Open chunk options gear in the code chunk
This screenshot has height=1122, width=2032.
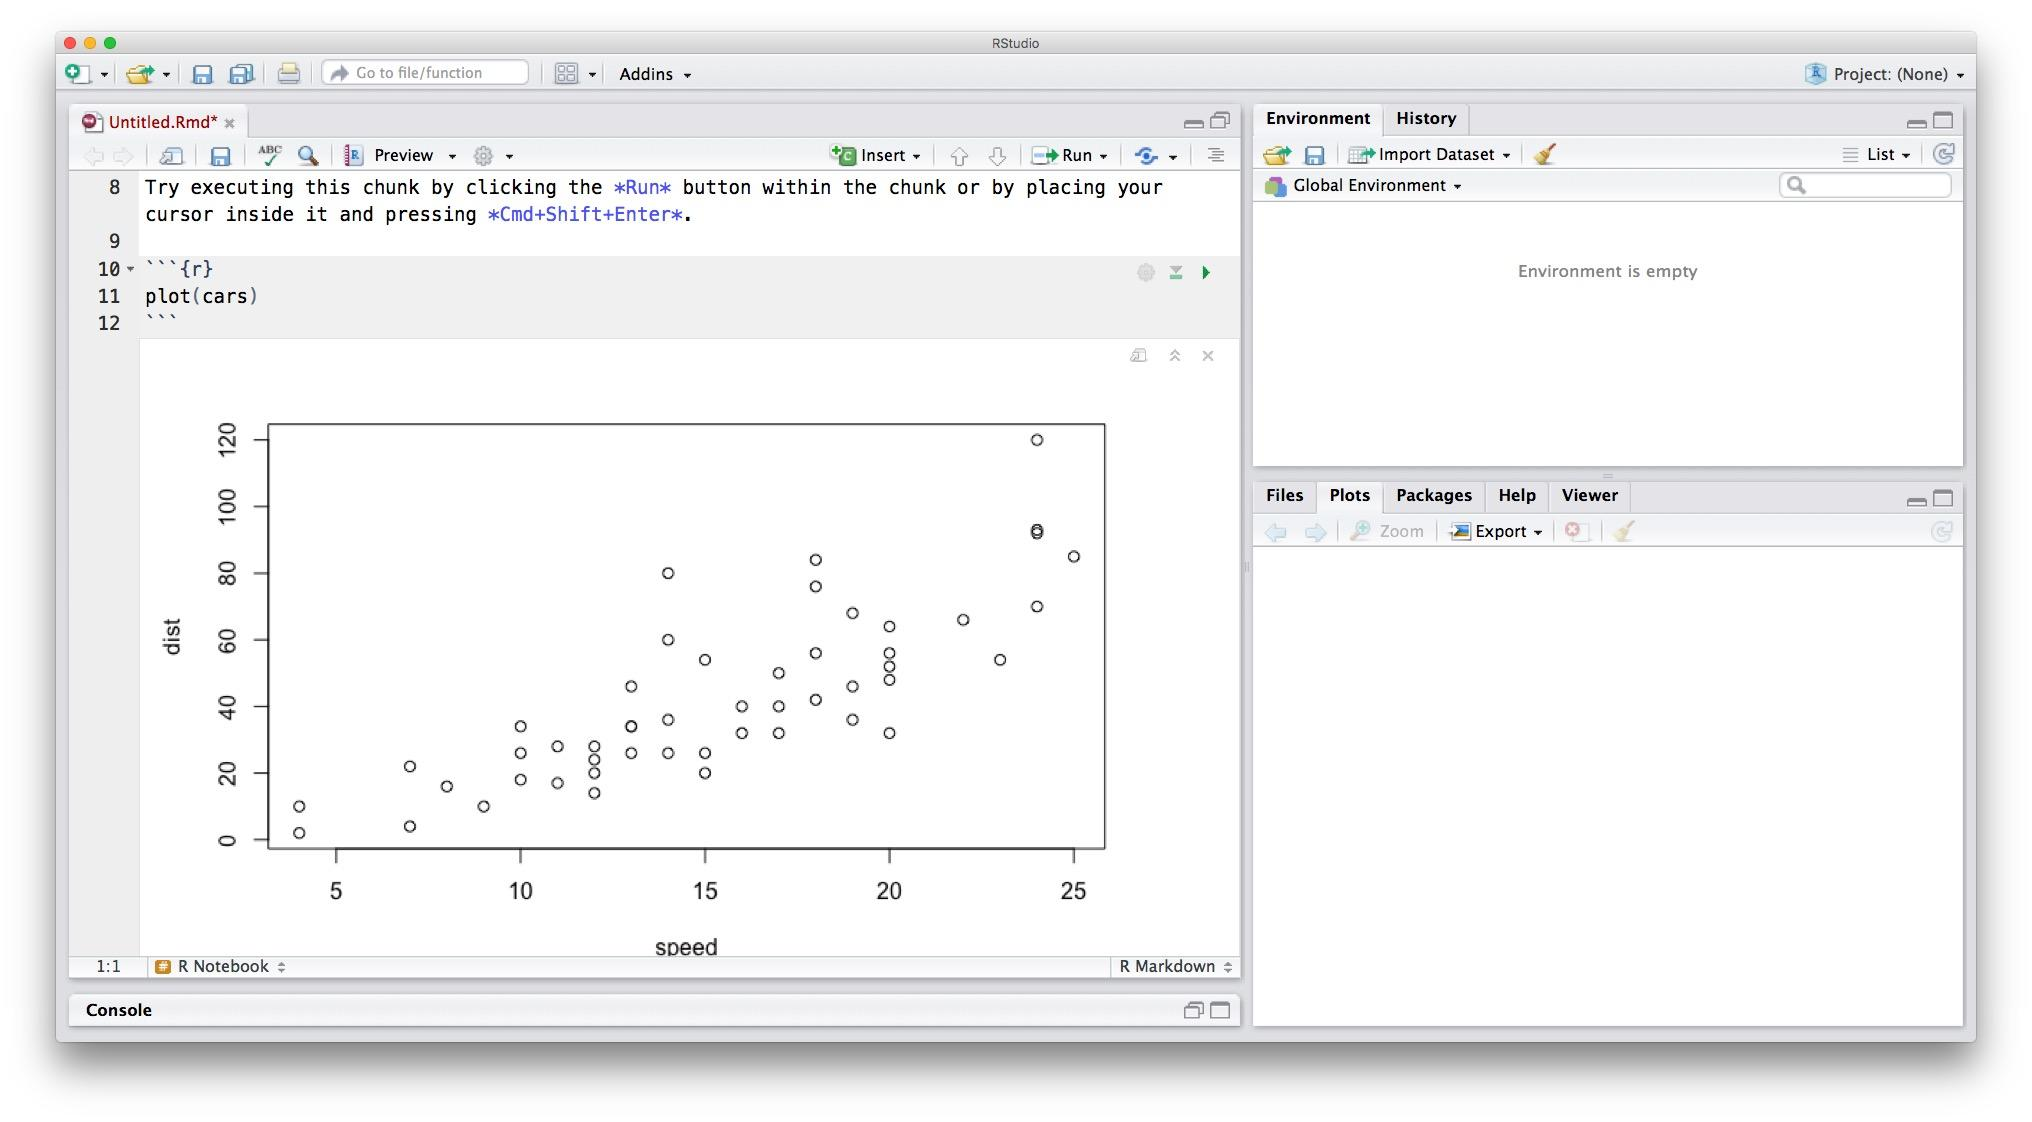pyautogui.click(x=1146, y=272)
